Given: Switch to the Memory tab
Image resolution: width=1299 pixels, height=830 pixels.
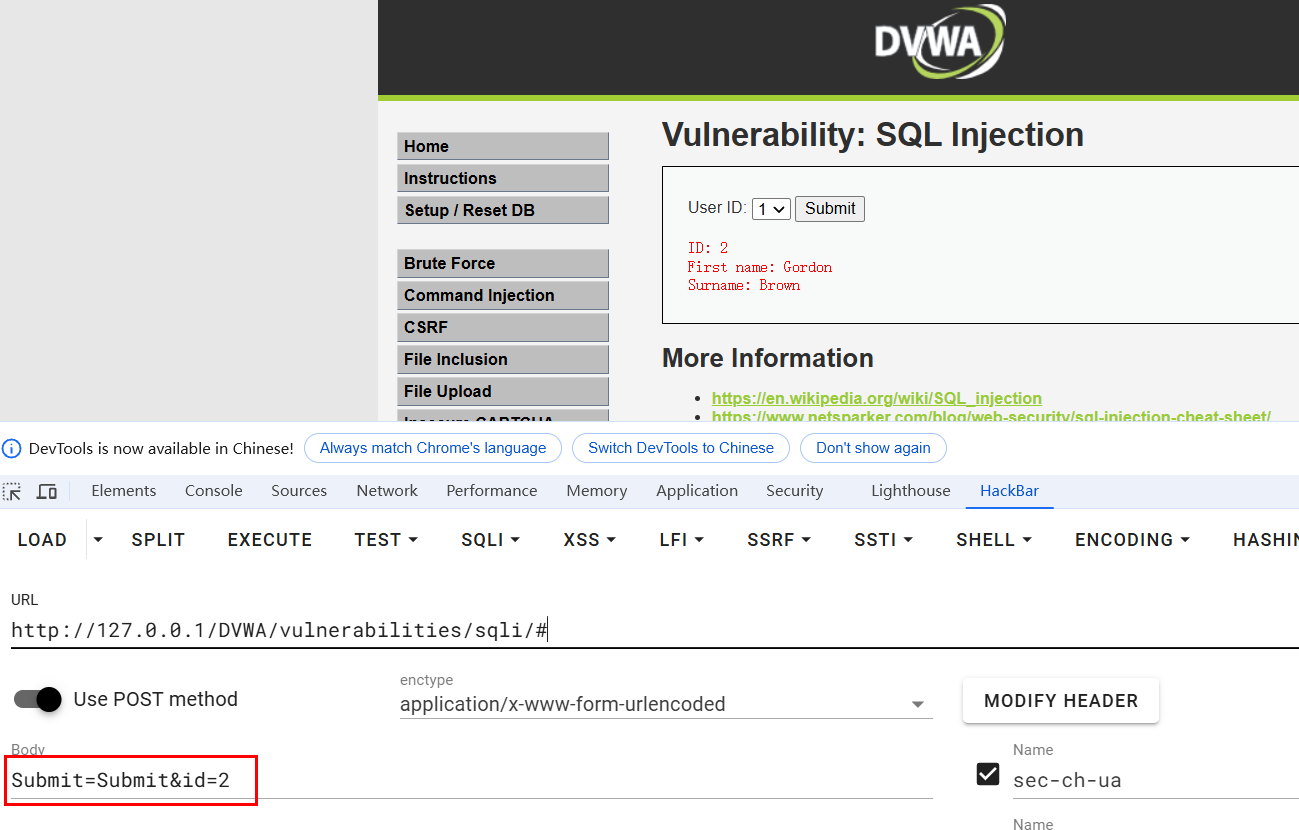Looking at the screenshot, I should (x=597, y=491).
